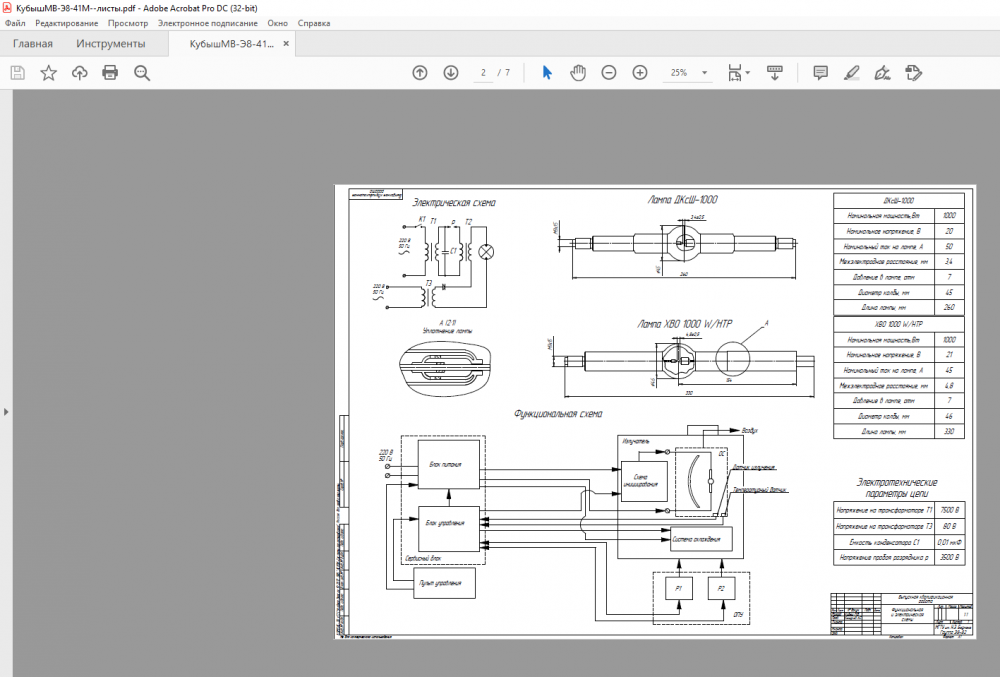This screenshot has height=677, width=1000.
Task: Print the document with printer icon
Action: tap(110, 73)
